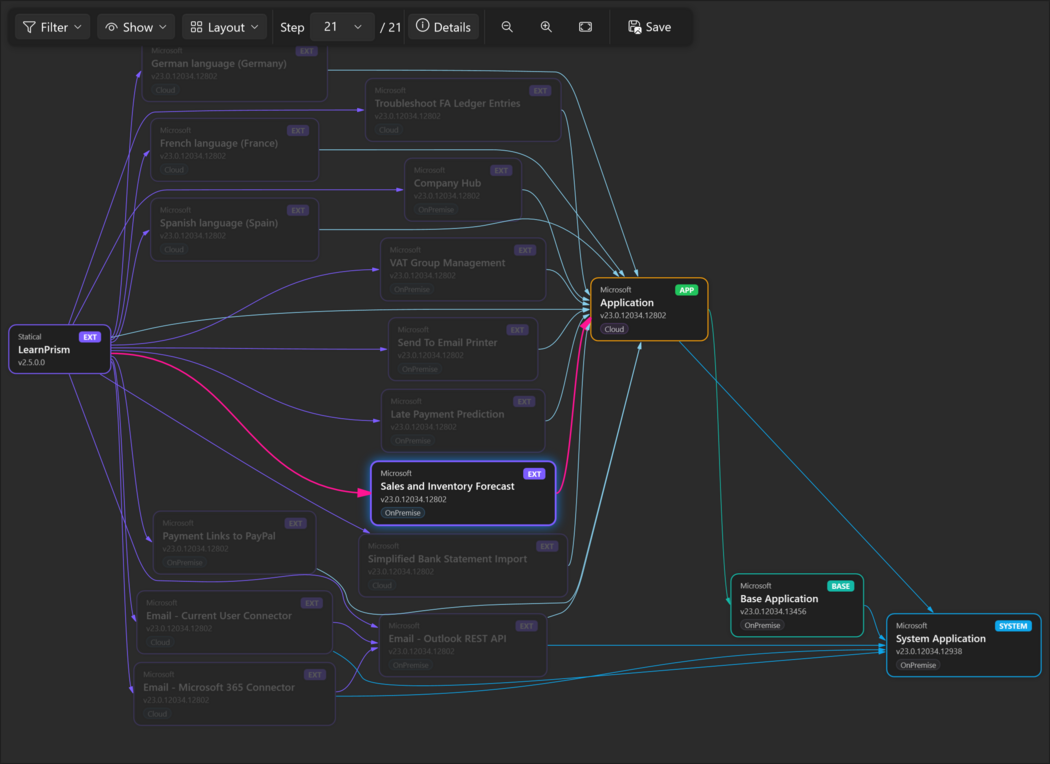1050x764 pixels.
Task: Save the dependency graph
Action: click(x=650, y=27)
